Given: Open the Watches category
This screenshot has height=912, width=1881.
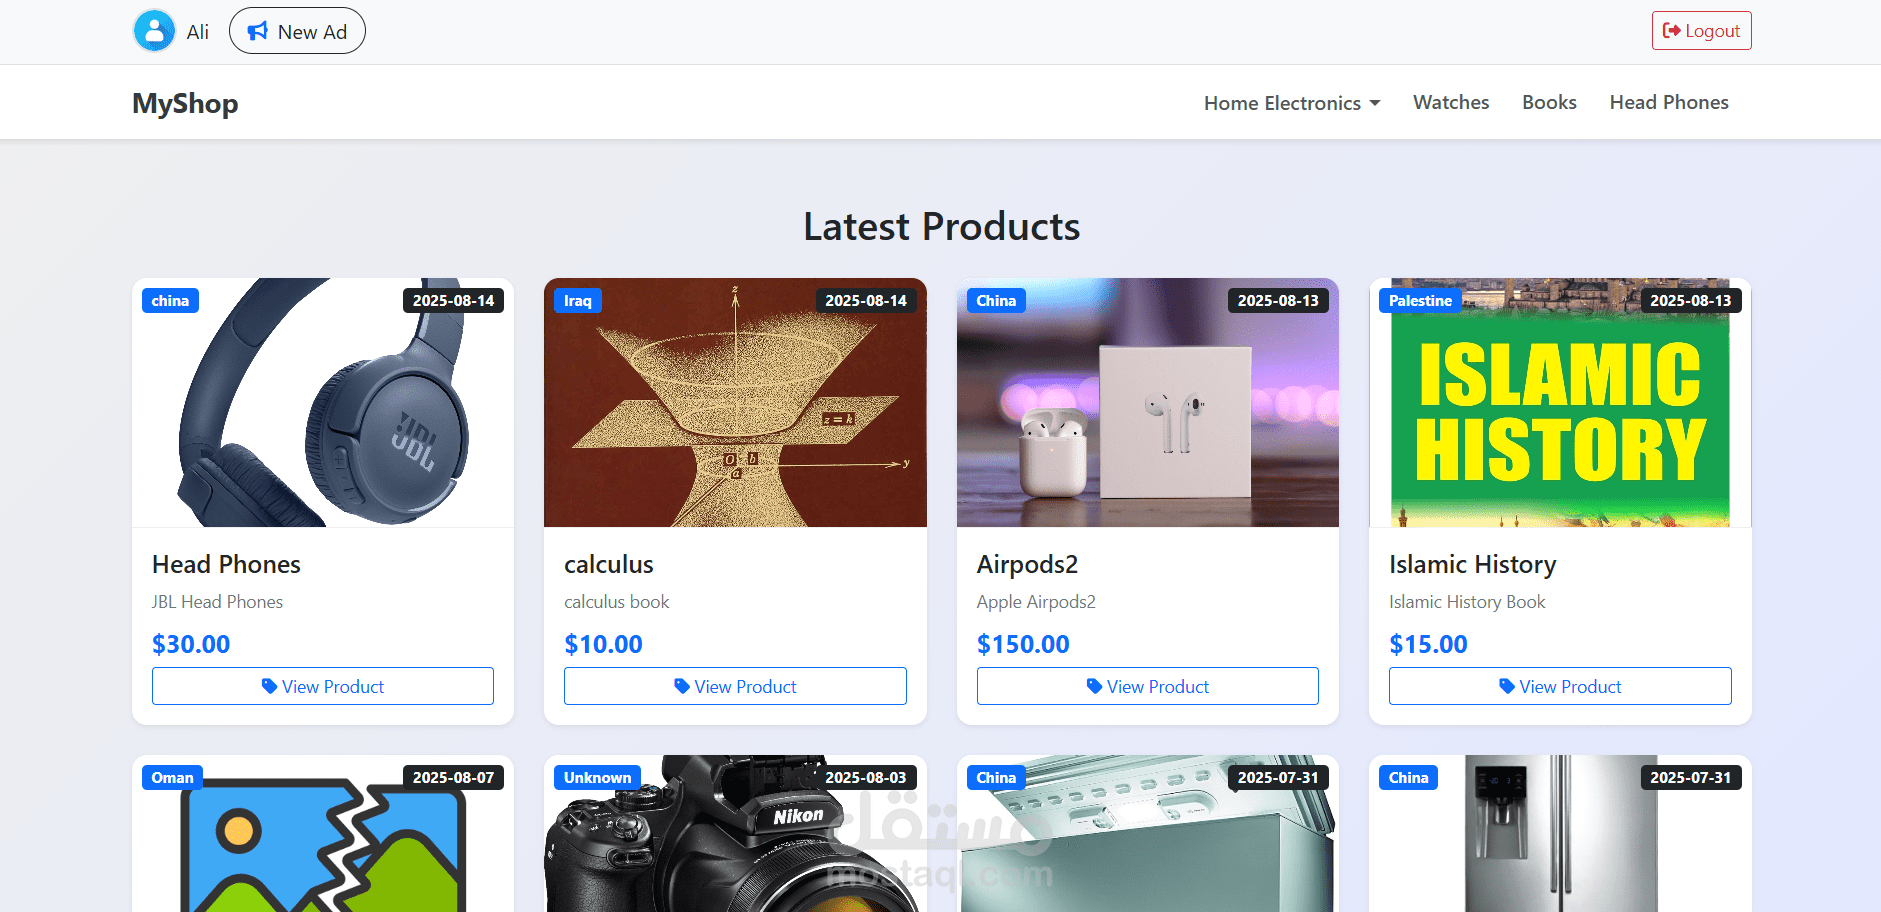Looking at the screenshot, I should tap(1451, 102).
